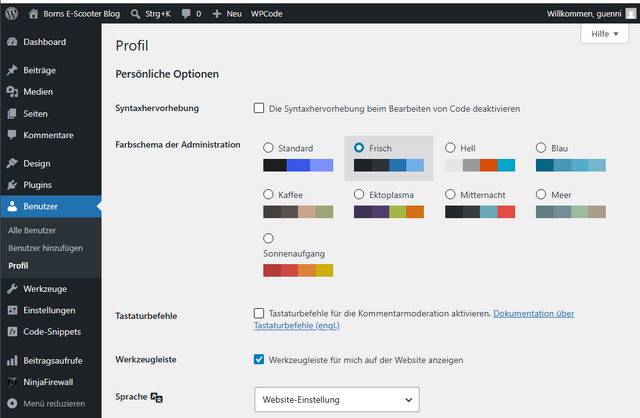Click the Medien media icon

12,92
